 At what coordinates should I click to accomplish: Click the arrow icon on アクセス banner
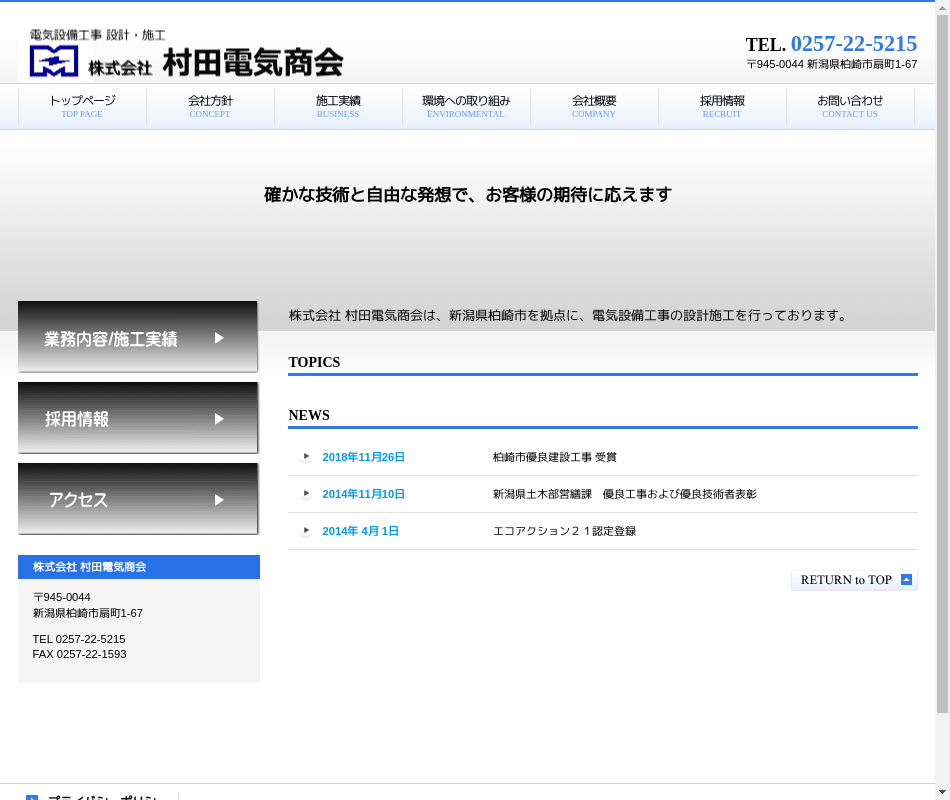220,500
